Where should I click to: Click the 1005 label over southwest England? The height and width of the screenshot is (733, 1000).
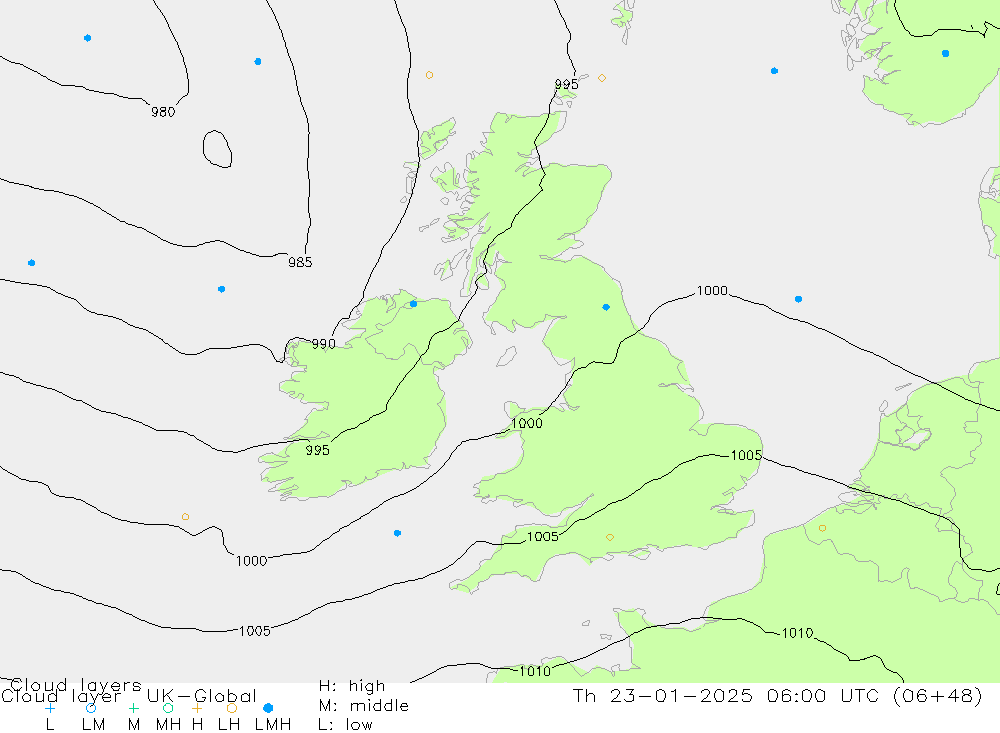[x=543, y=537]
